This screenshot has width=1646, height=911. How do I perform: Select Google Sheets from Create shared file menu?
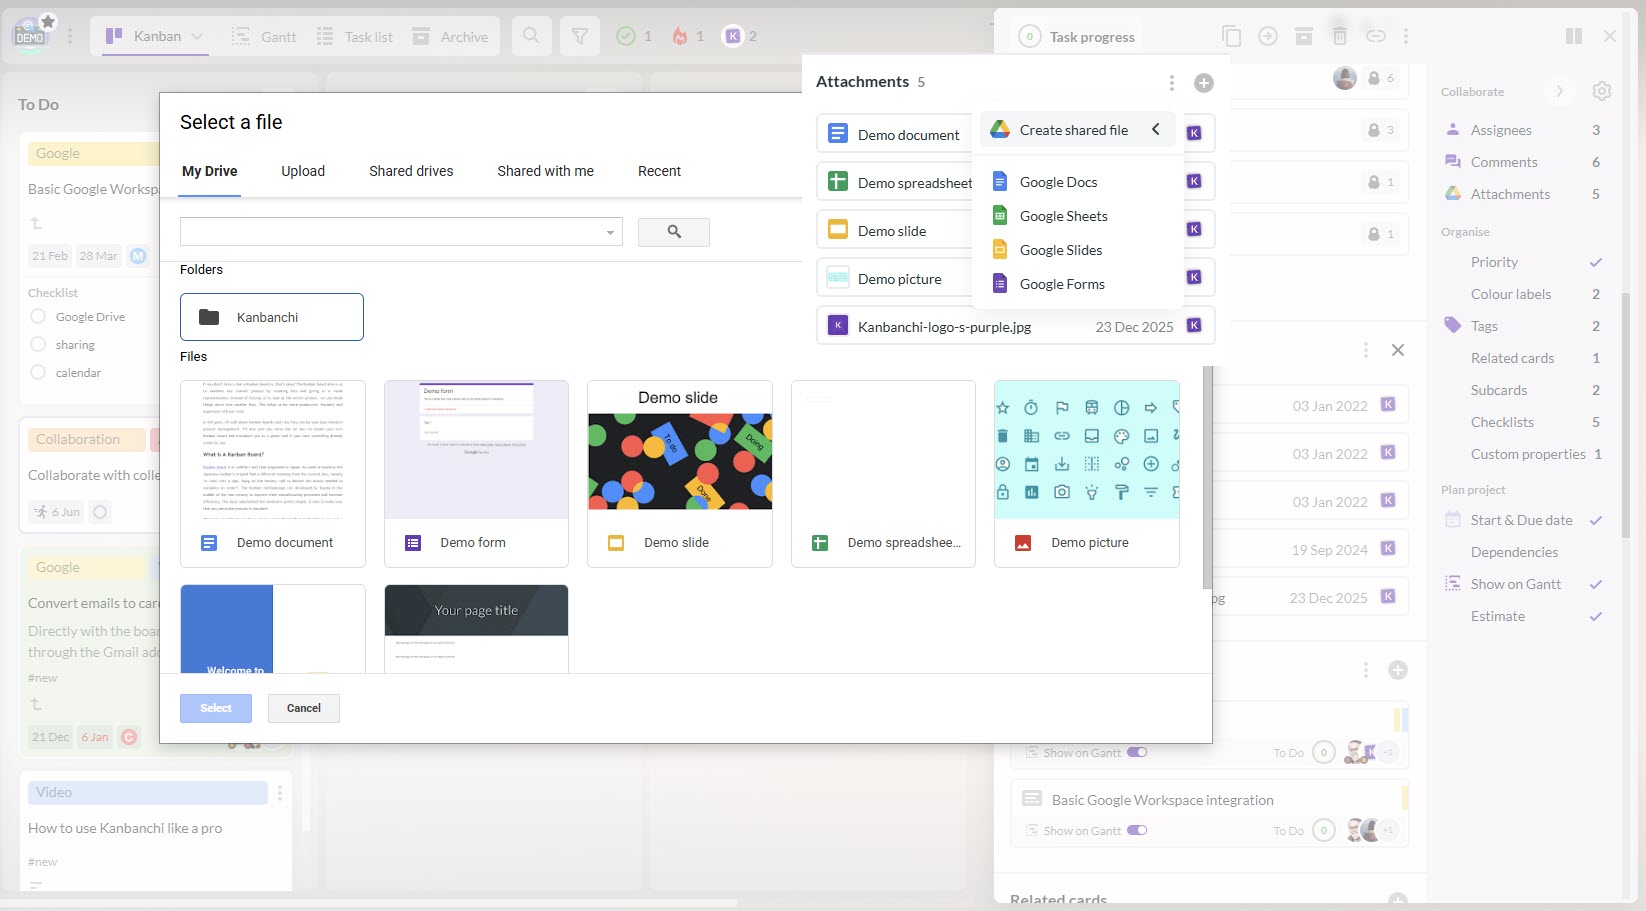tap(1063, 215)
